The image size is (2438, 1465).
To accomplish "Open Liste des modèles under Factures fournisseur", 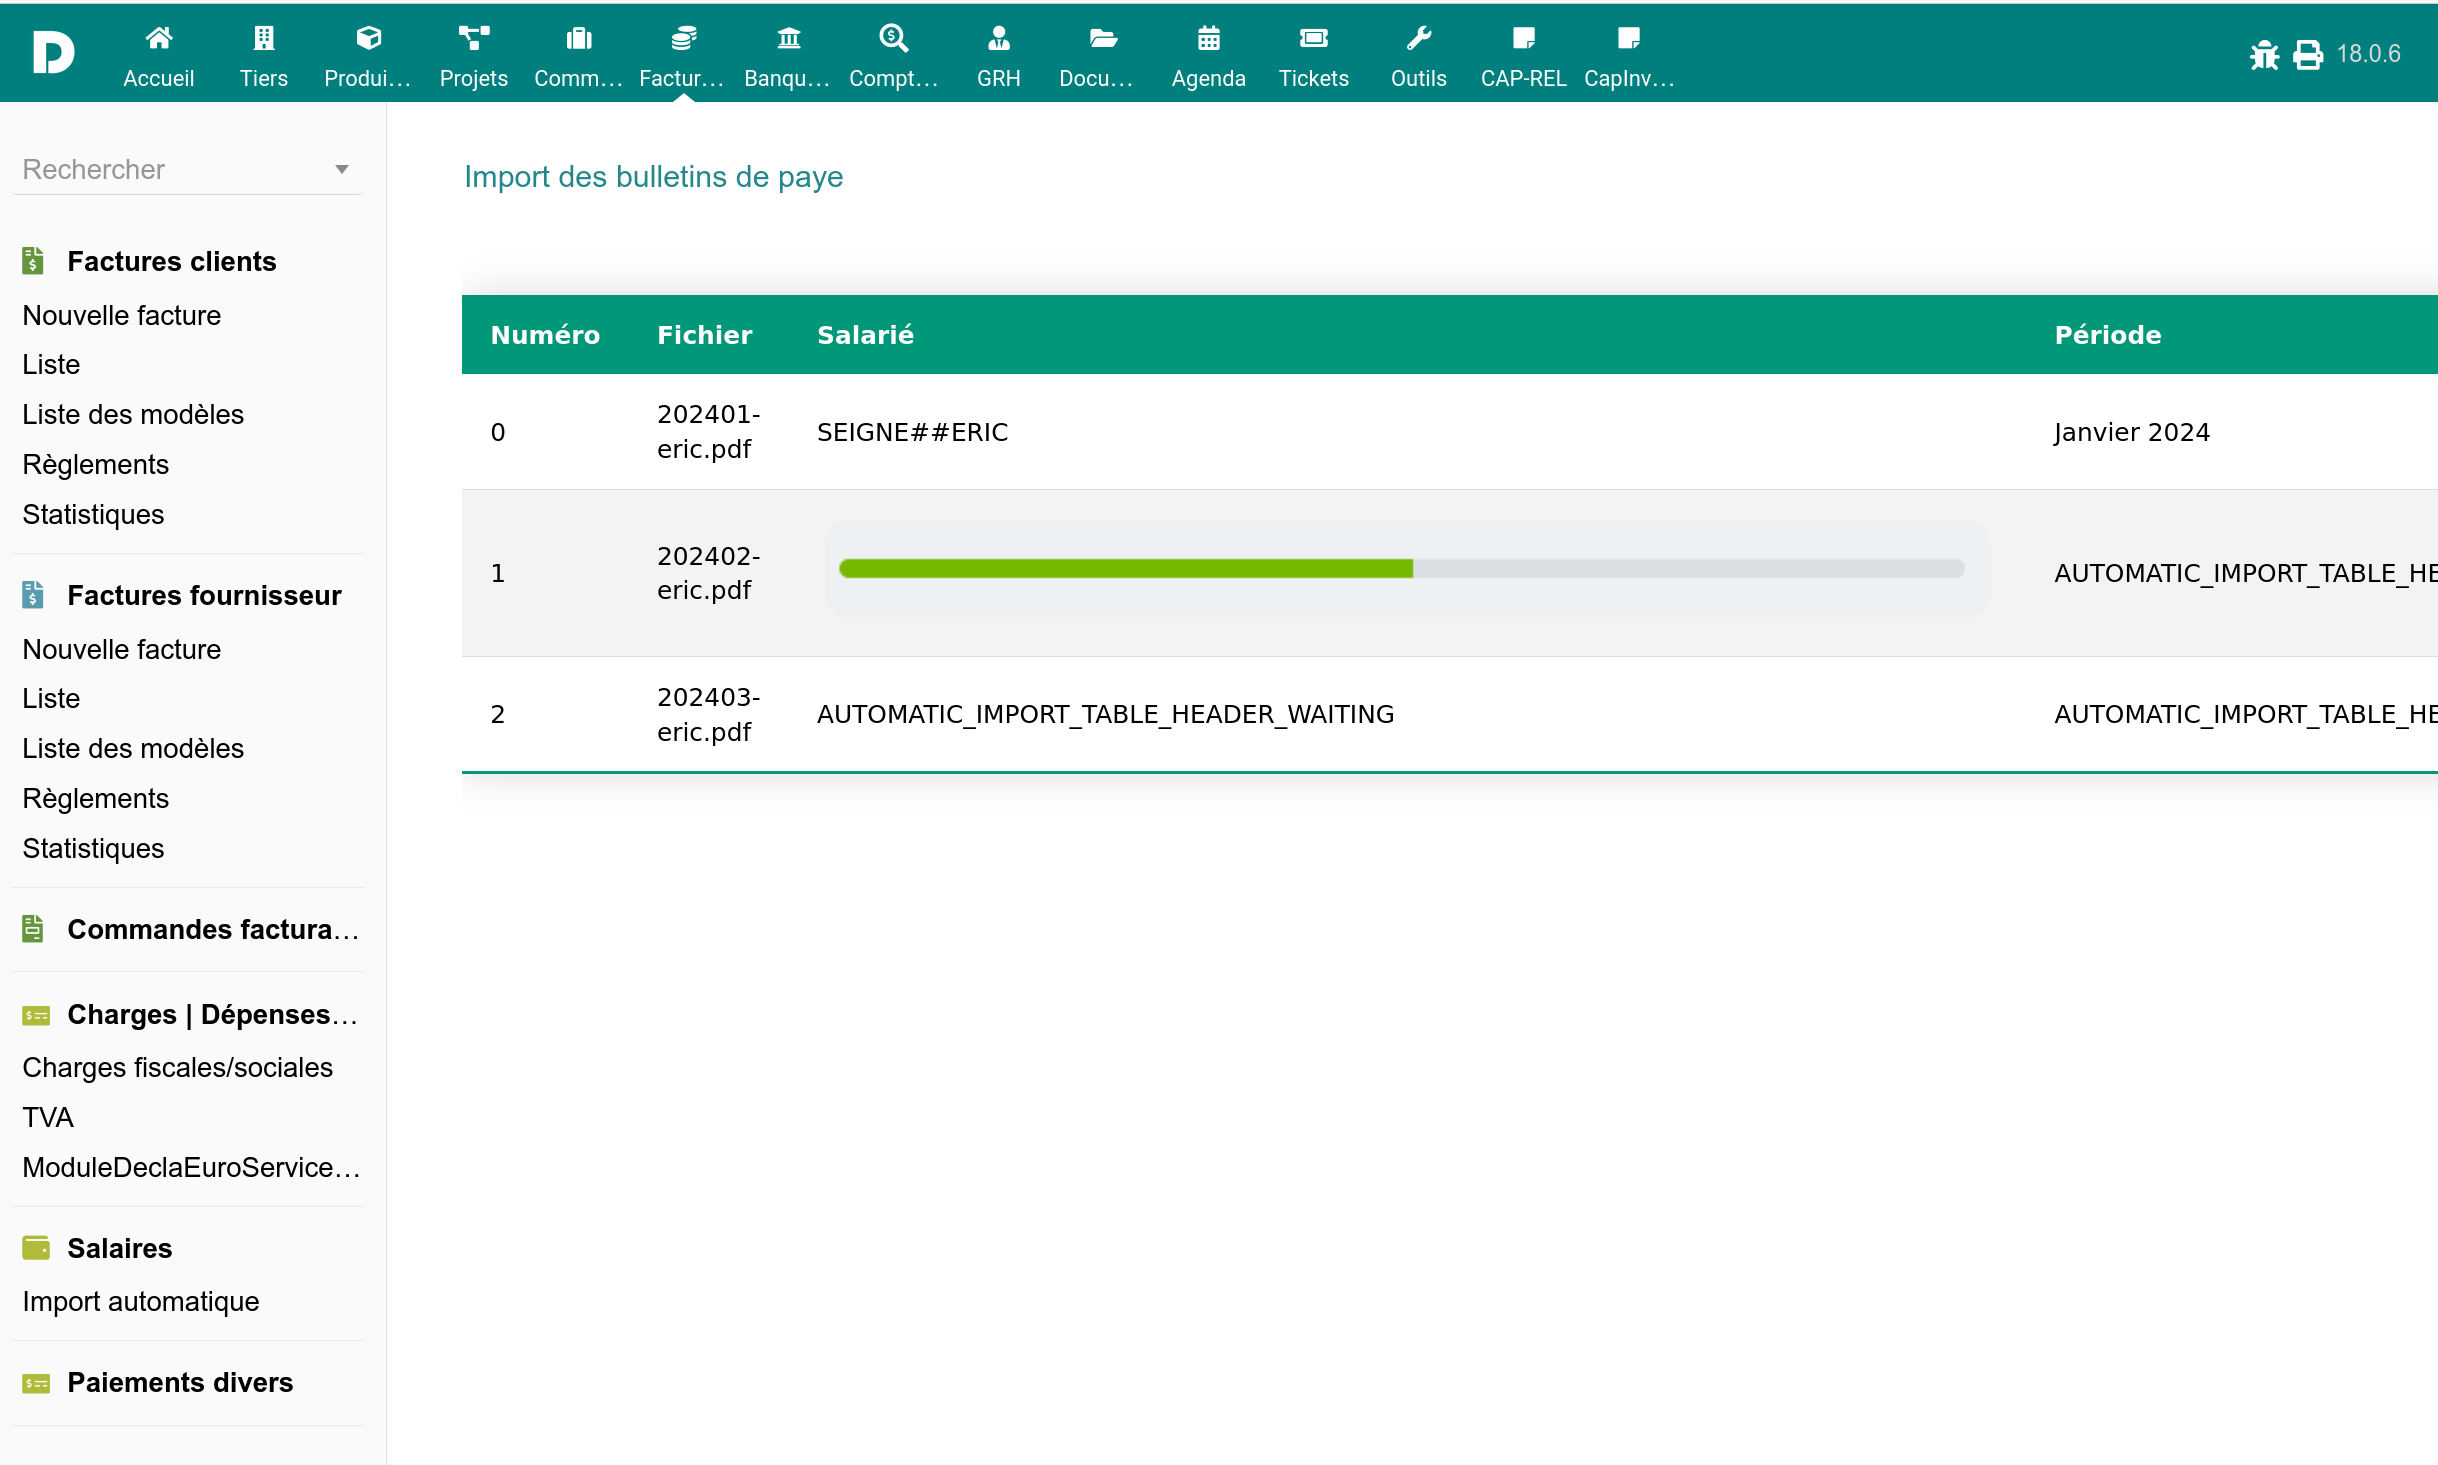I will pyautogui.click(x=133, y=748).
